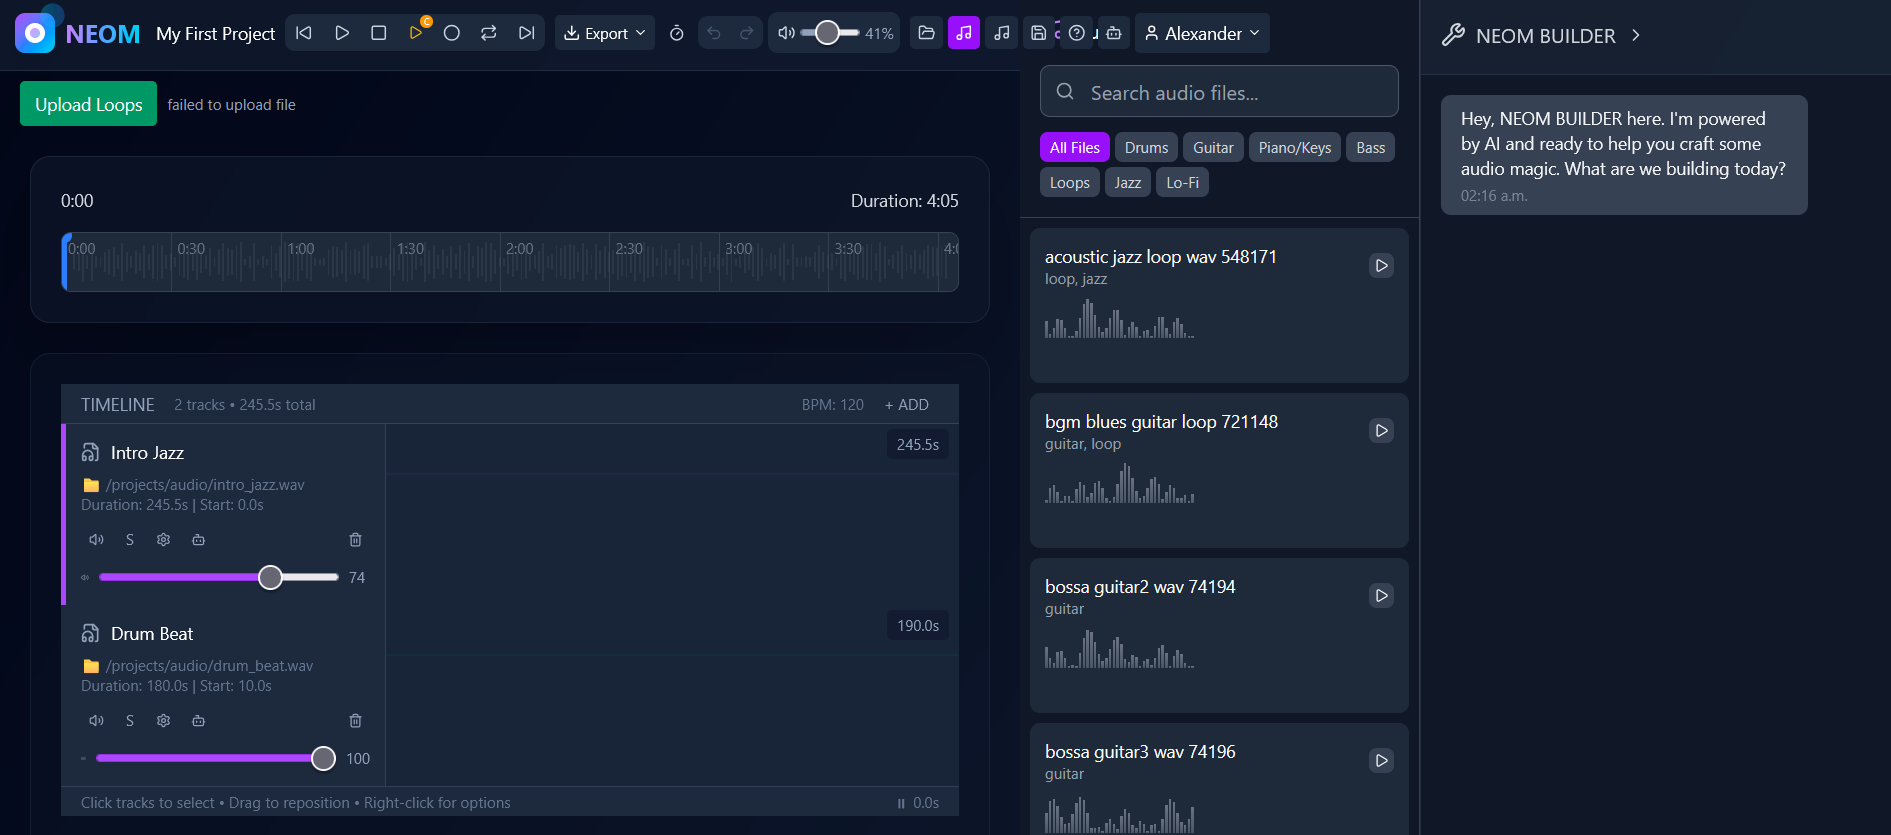Filter audio files by Piano/Keys
The width and height of the screenshot is (1891, 835).
click(1295, 148)
